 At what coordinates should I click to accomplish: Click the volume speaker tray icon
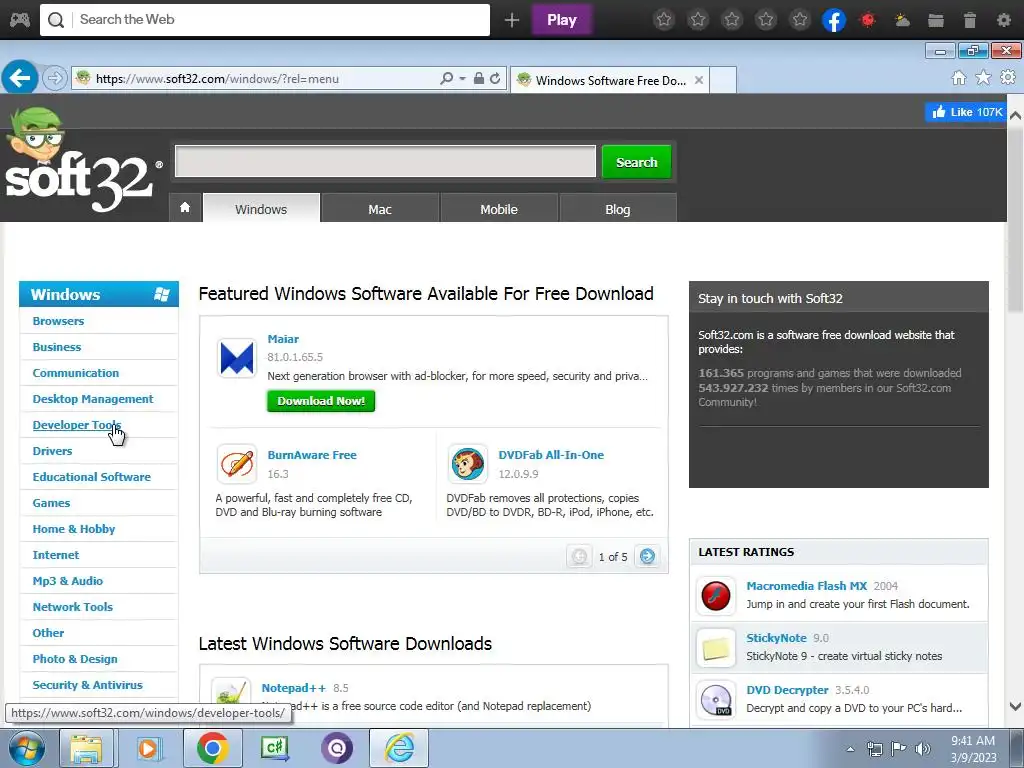(923, 749)
